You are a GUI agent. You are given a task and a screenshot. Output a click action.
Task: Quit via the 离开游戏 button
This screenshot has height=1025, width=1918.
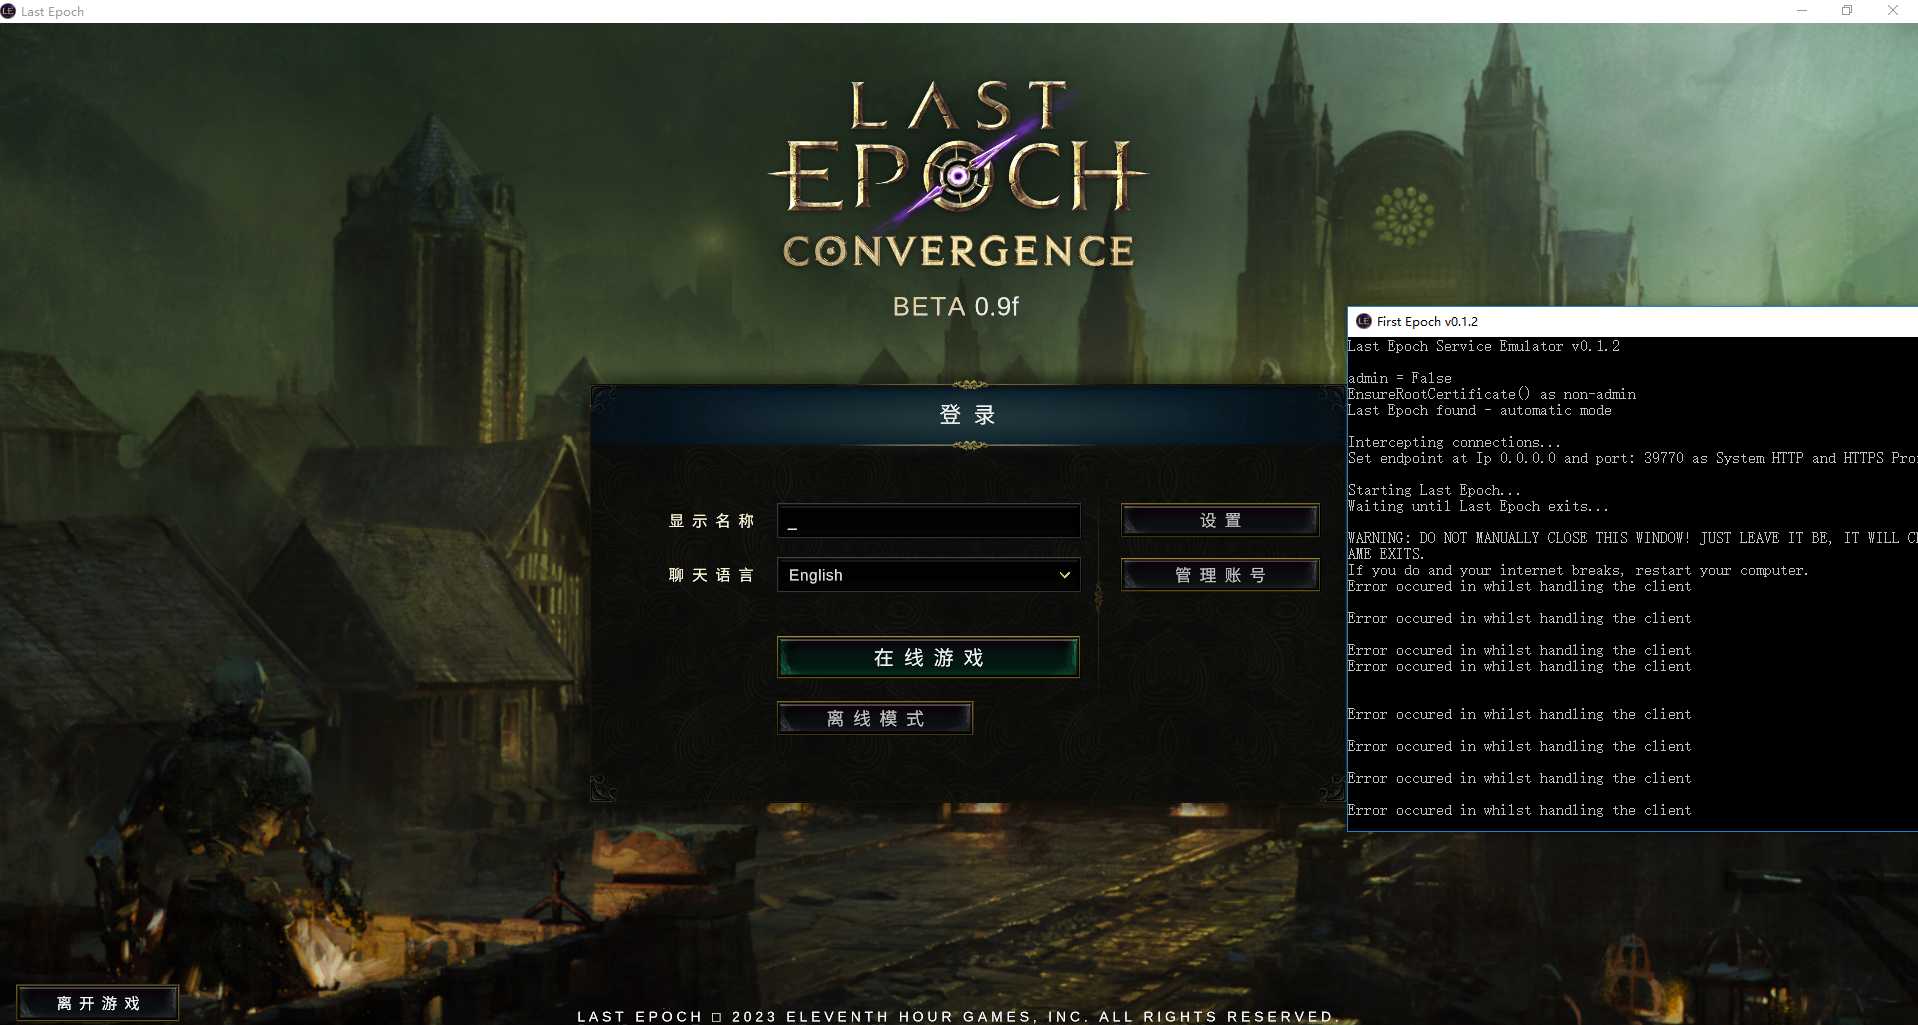tap(98, 1003)
